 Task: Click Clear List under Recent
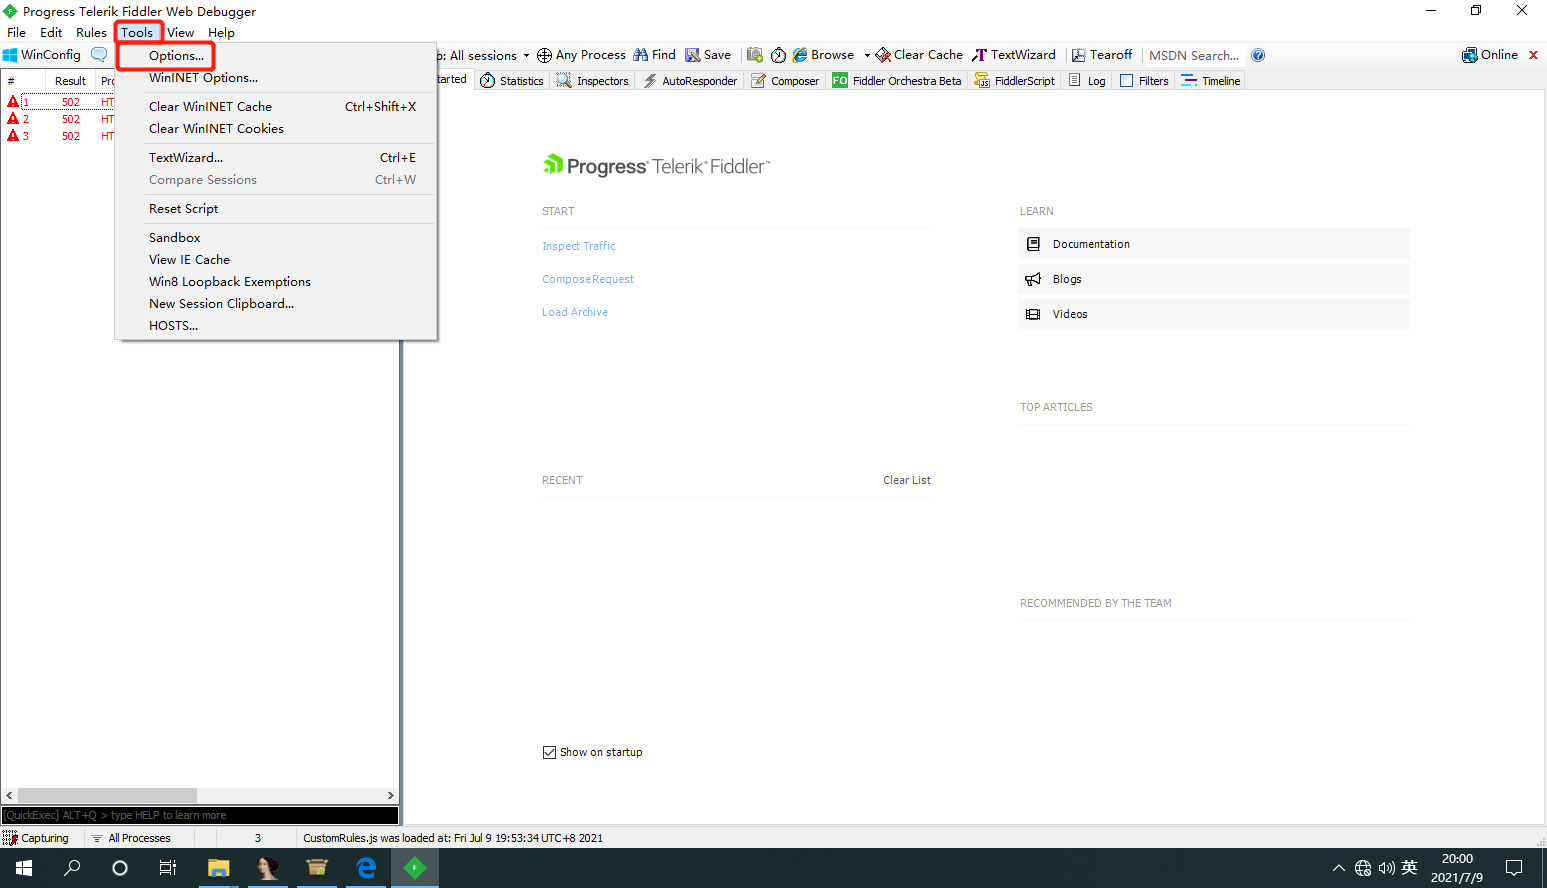tap(907, 480)
